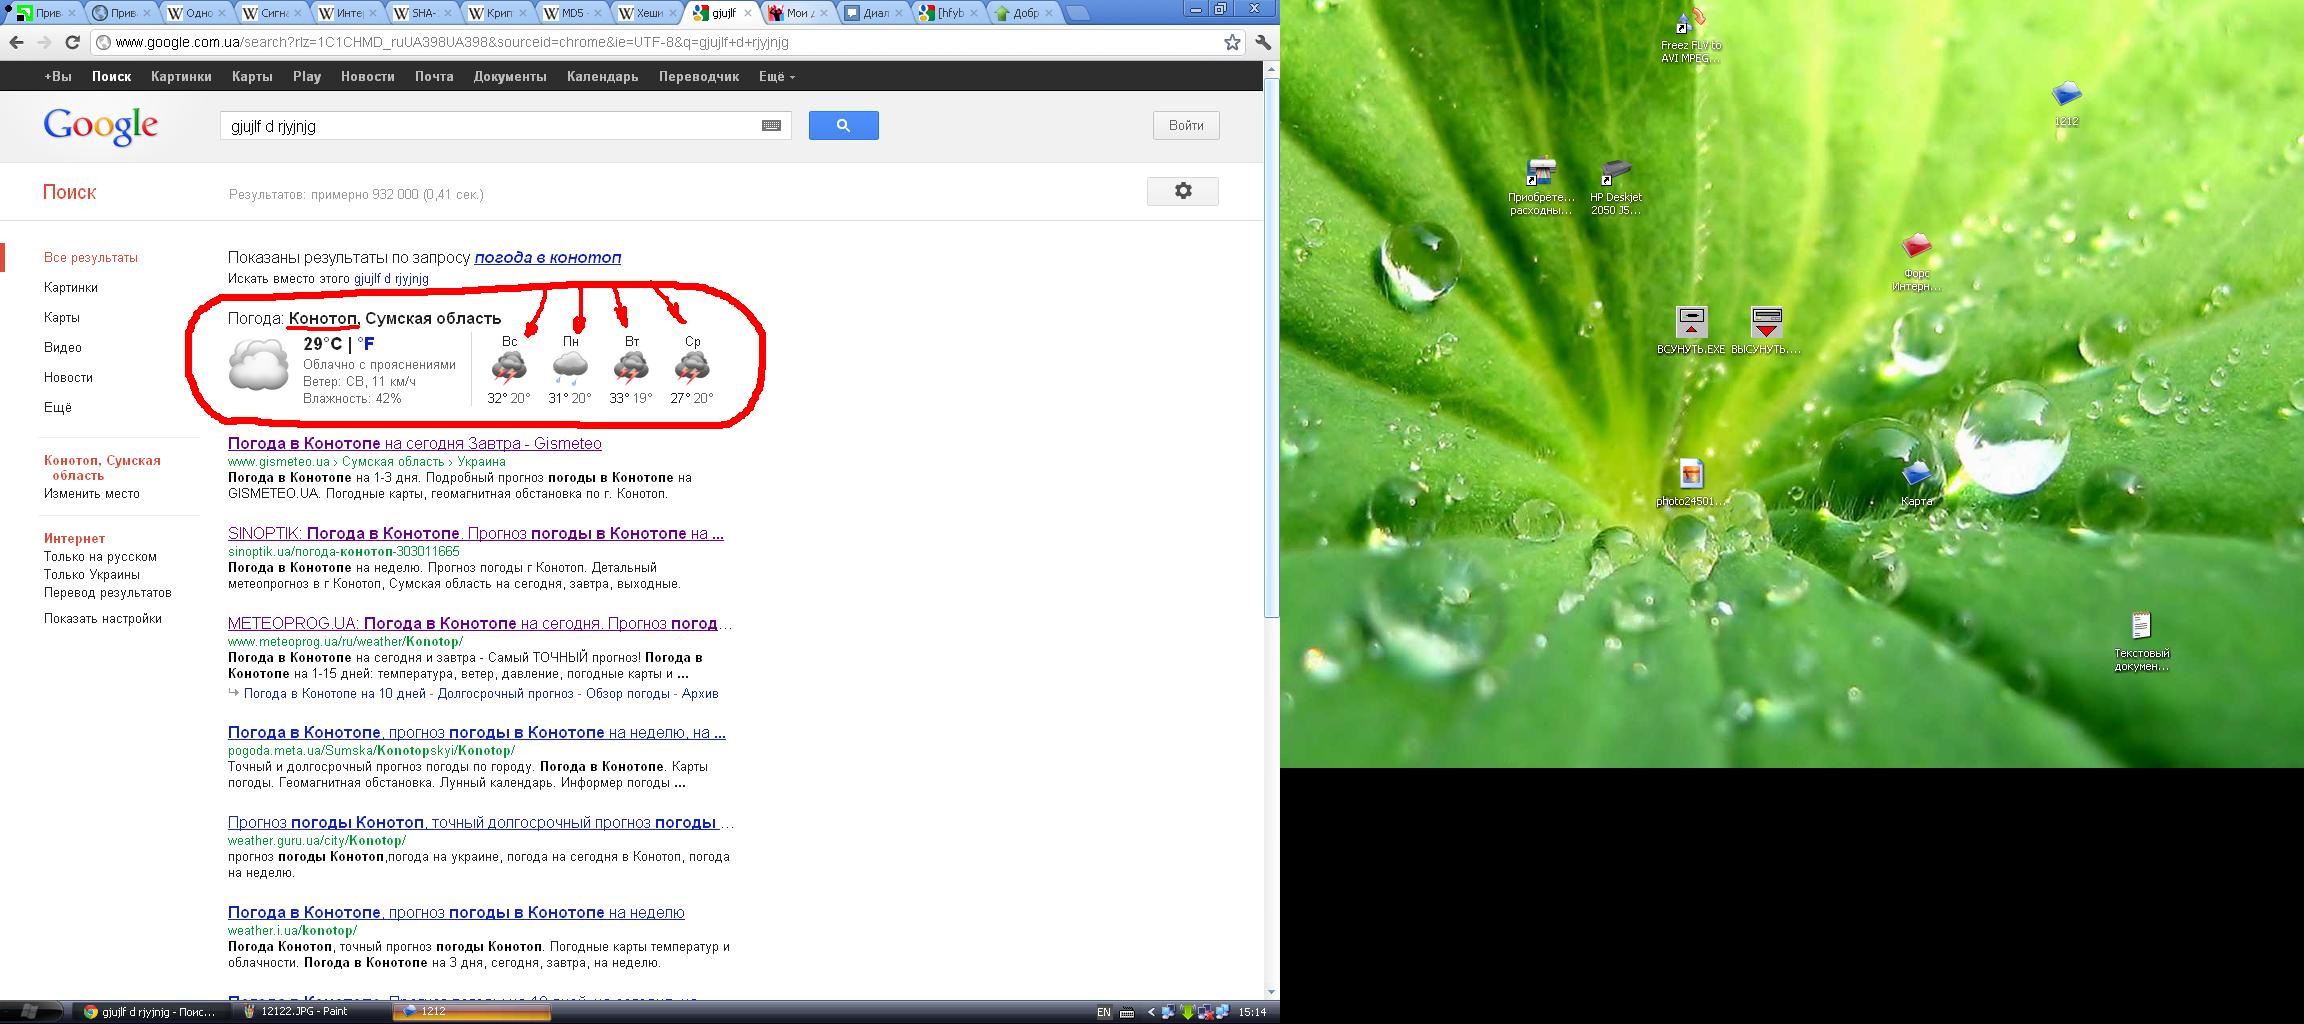
Task: Open the HP Deskjet 2050 desktop shortcut
Action: click(1616, 188)
